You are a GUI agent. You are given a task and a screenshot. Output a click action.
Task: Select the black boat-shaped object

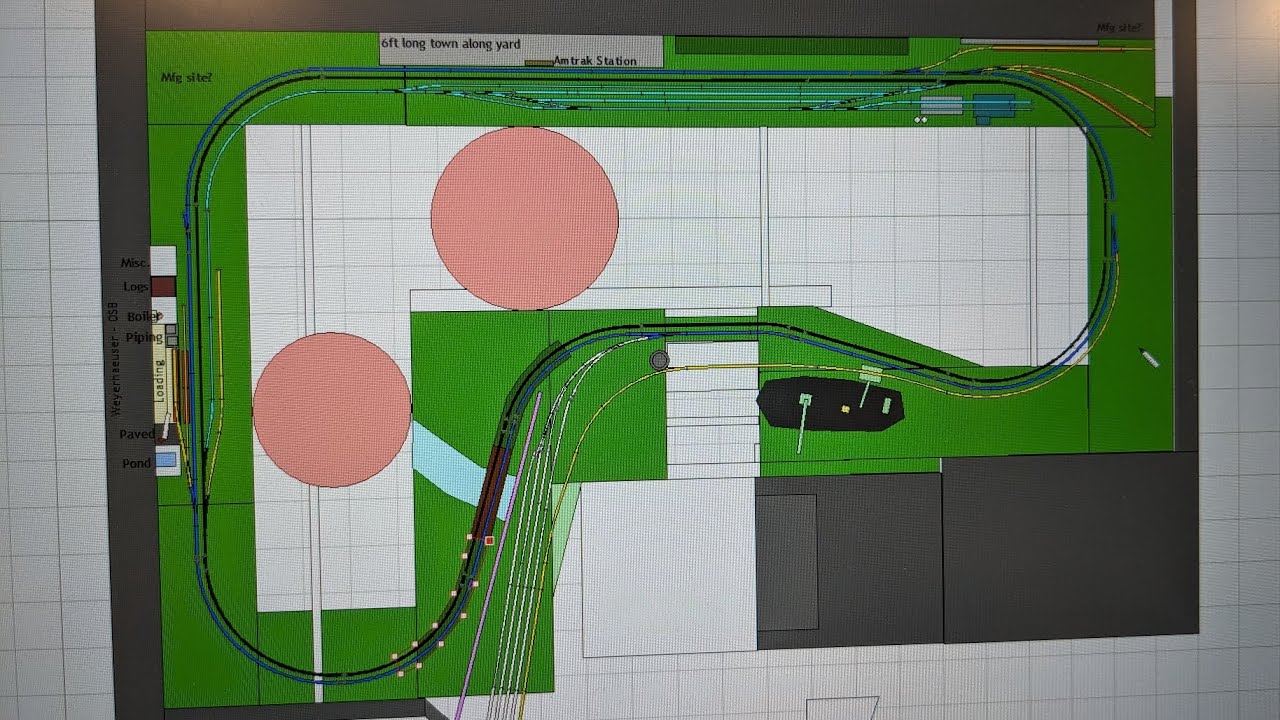[830, 404]
